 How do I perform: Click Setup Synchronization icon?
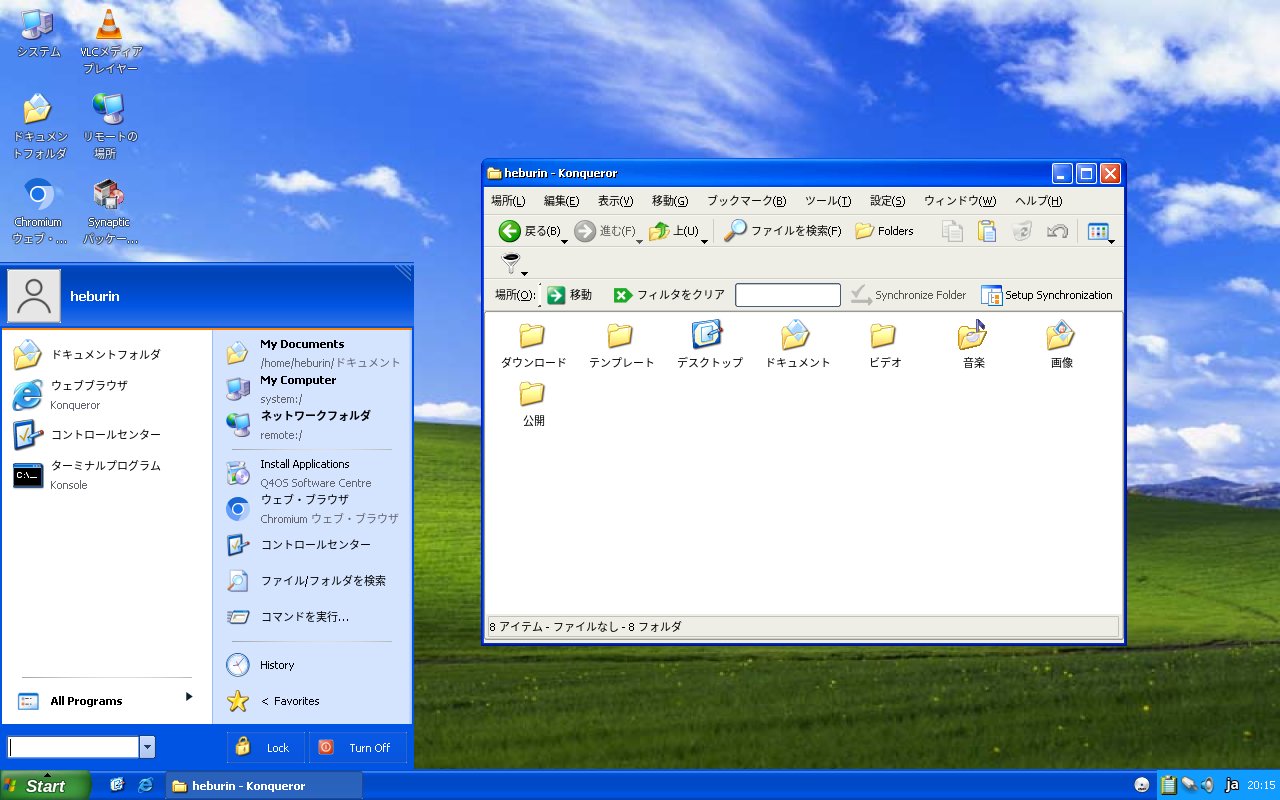click(x=991, y=295)
